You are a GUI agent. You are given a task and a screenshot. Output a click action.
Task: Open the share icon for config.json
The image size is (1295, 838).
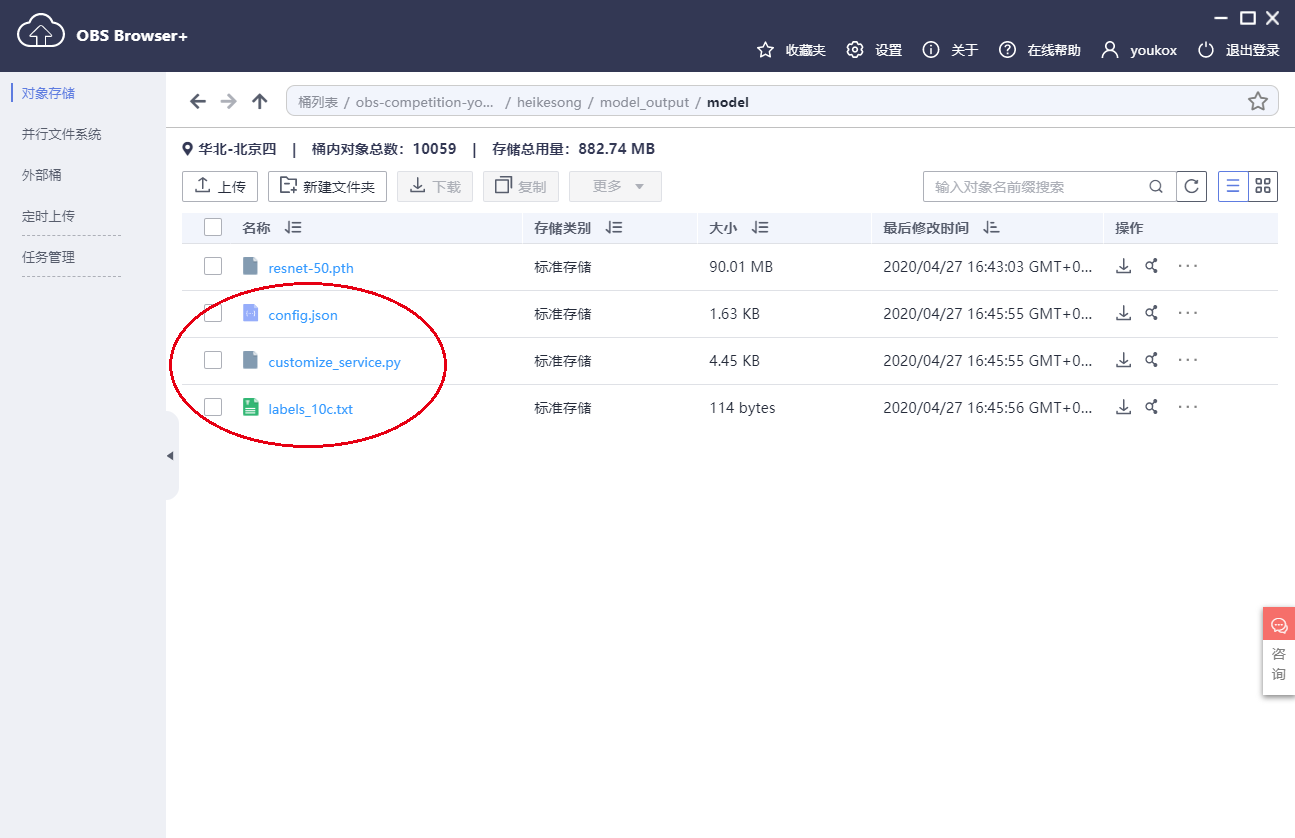1152,312
